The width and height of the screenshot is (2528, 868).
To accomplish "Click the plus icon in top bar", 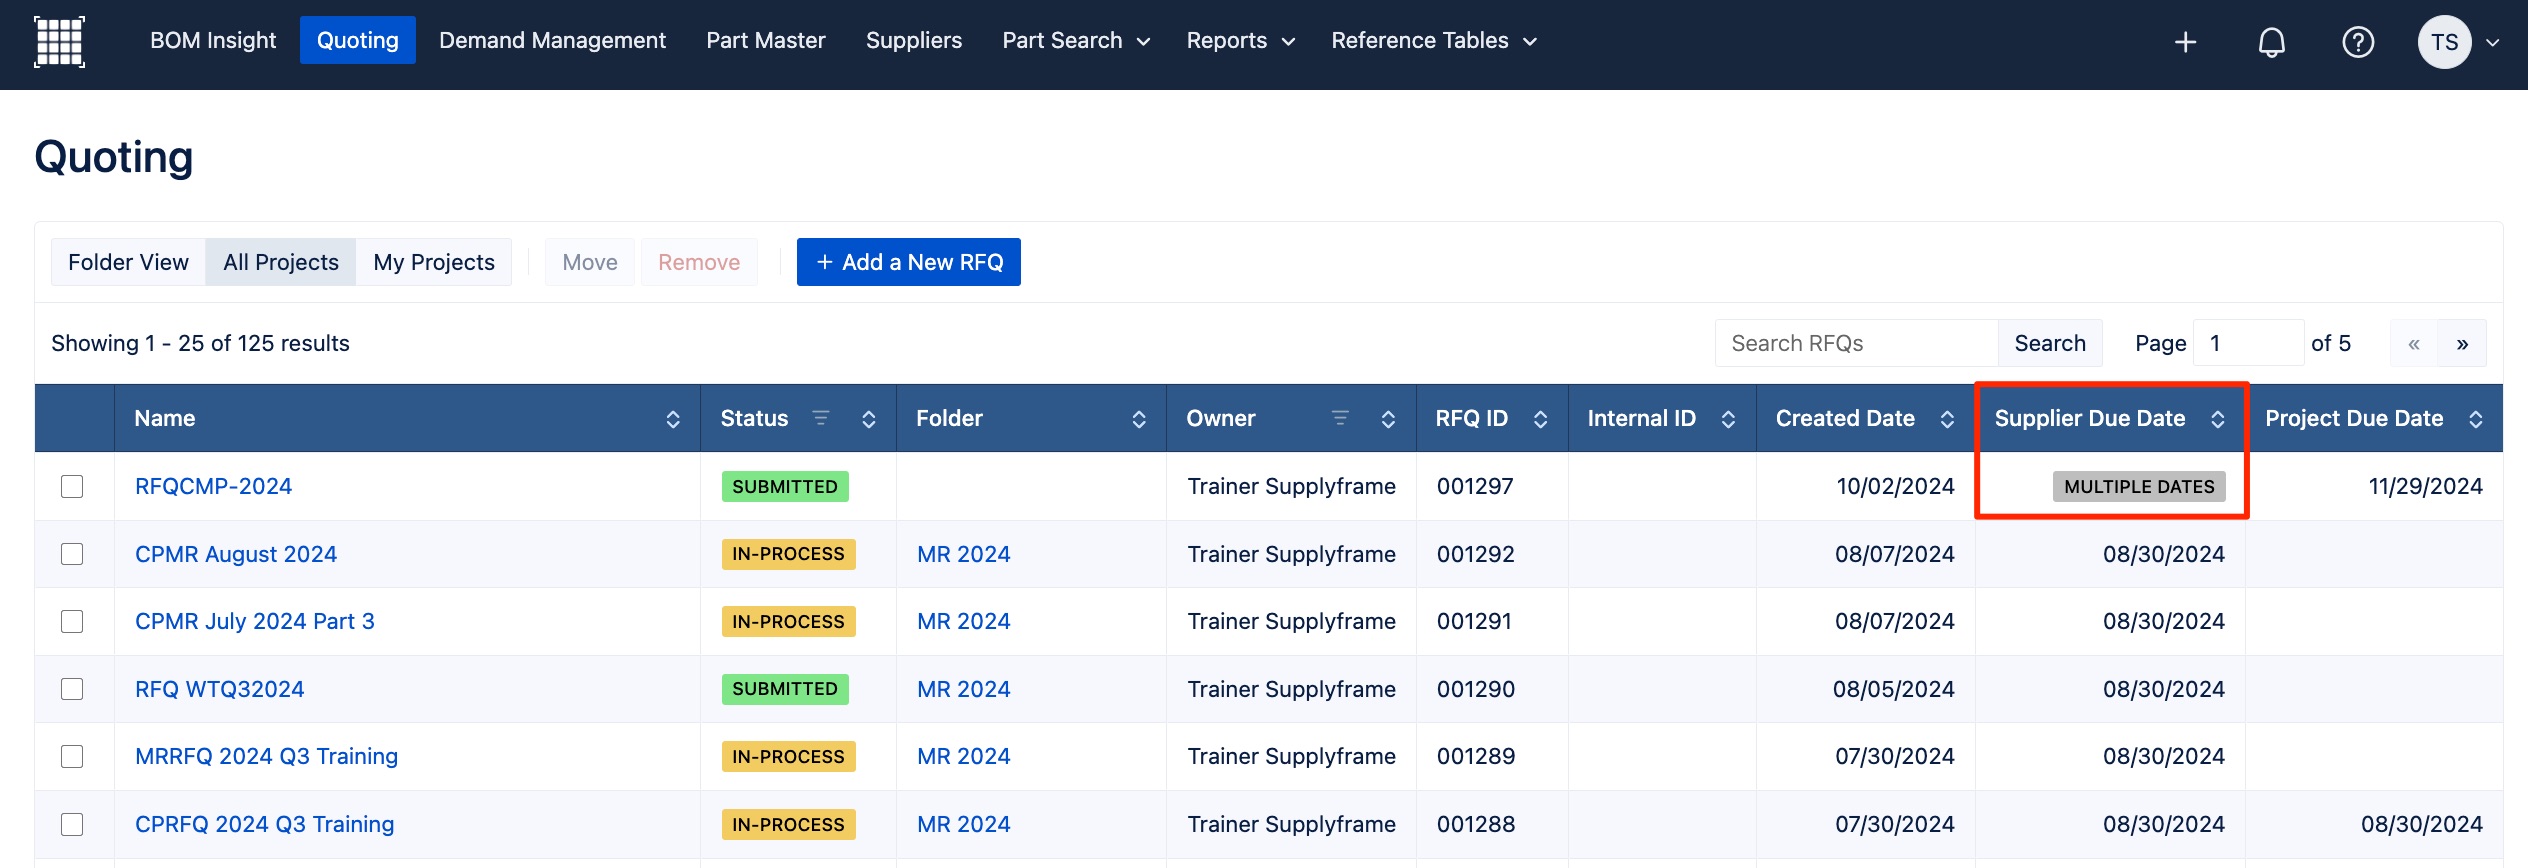I will (2186, 42).
